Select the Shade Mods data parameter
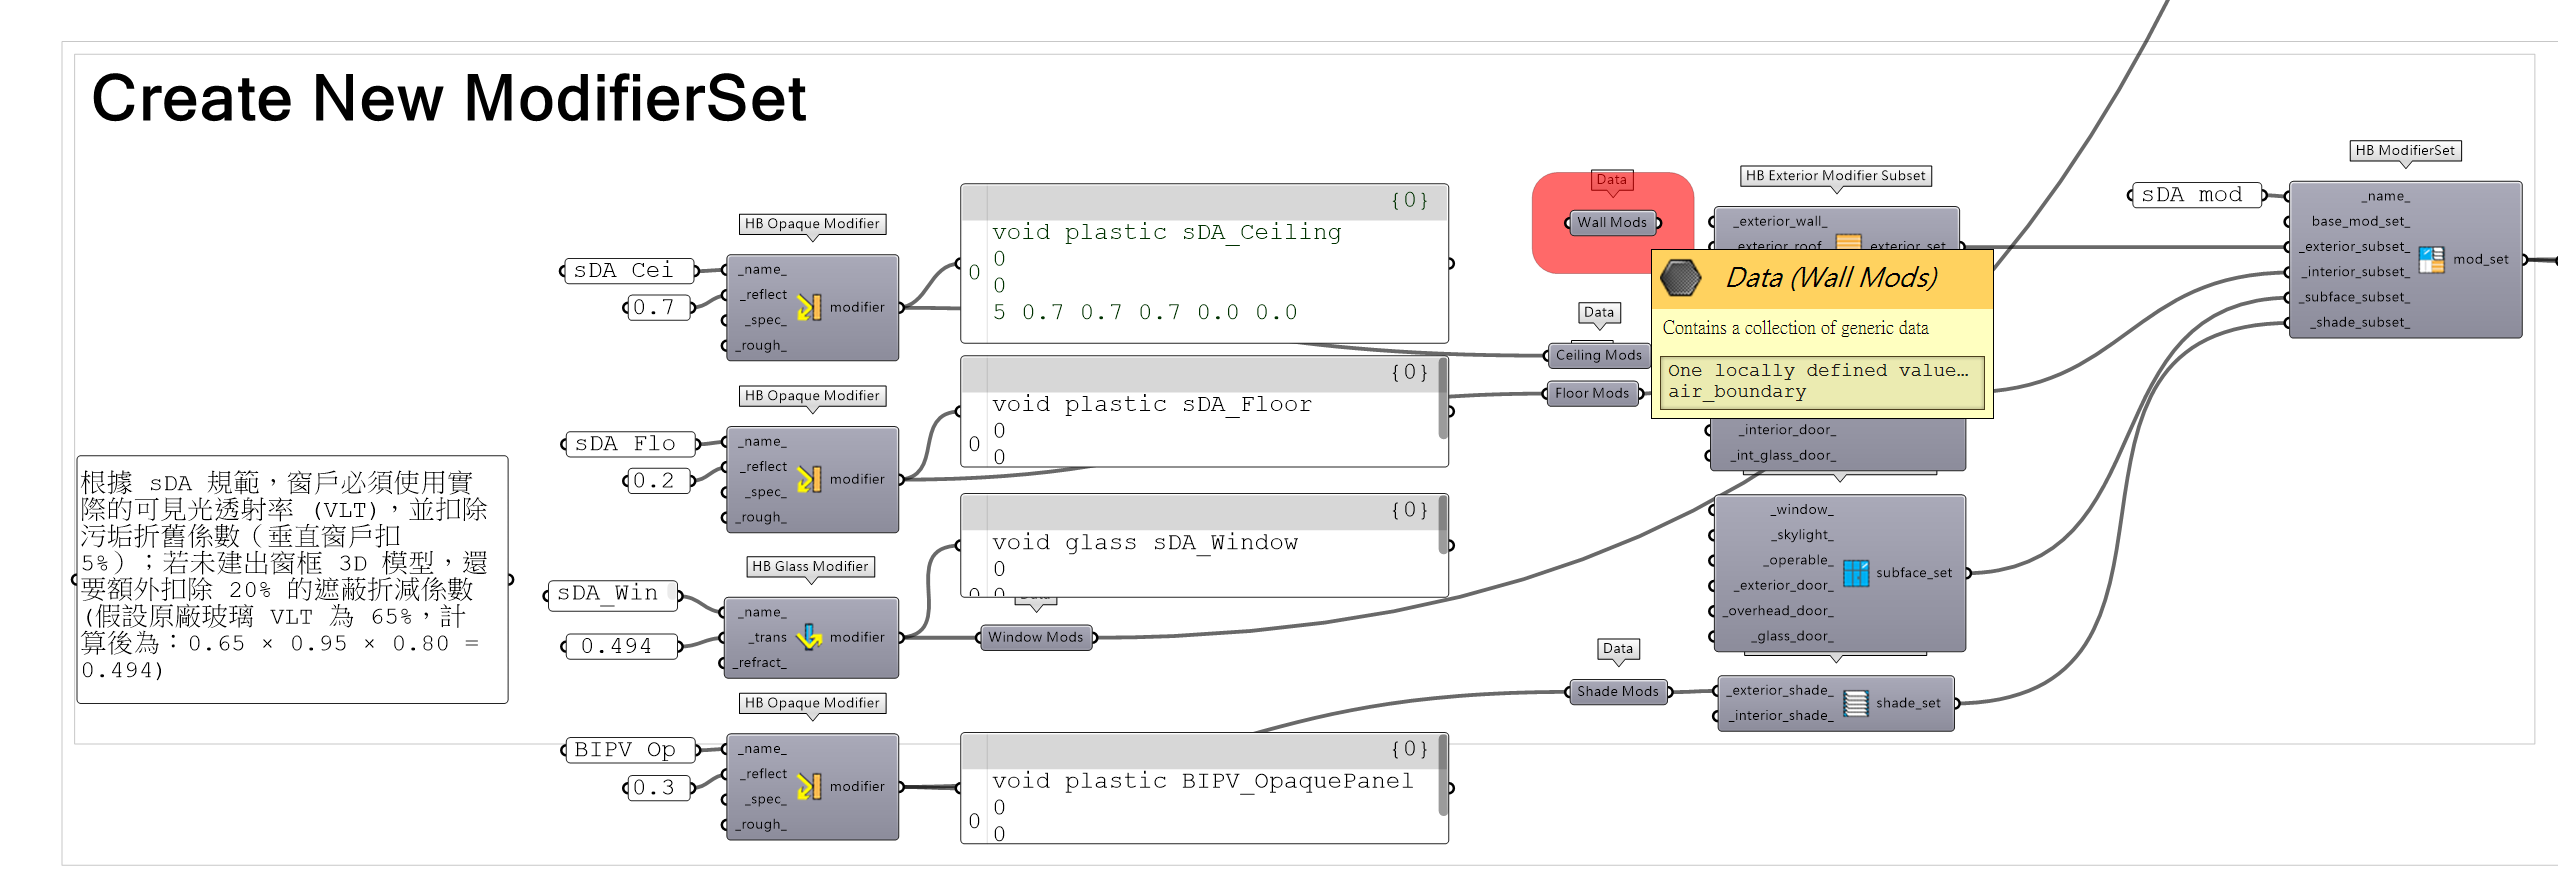2558x889 pixels. tap(1617, 691)
